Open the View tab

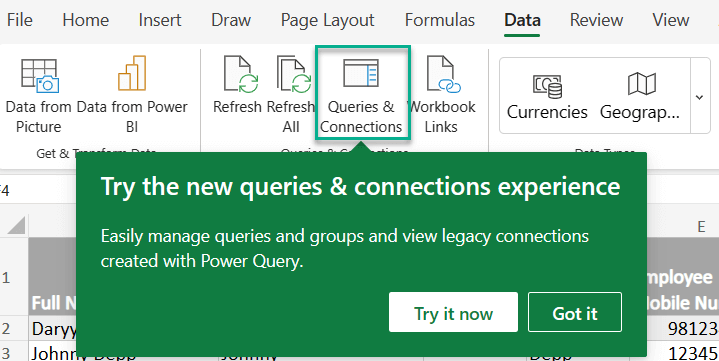click(x=671, y=20)
